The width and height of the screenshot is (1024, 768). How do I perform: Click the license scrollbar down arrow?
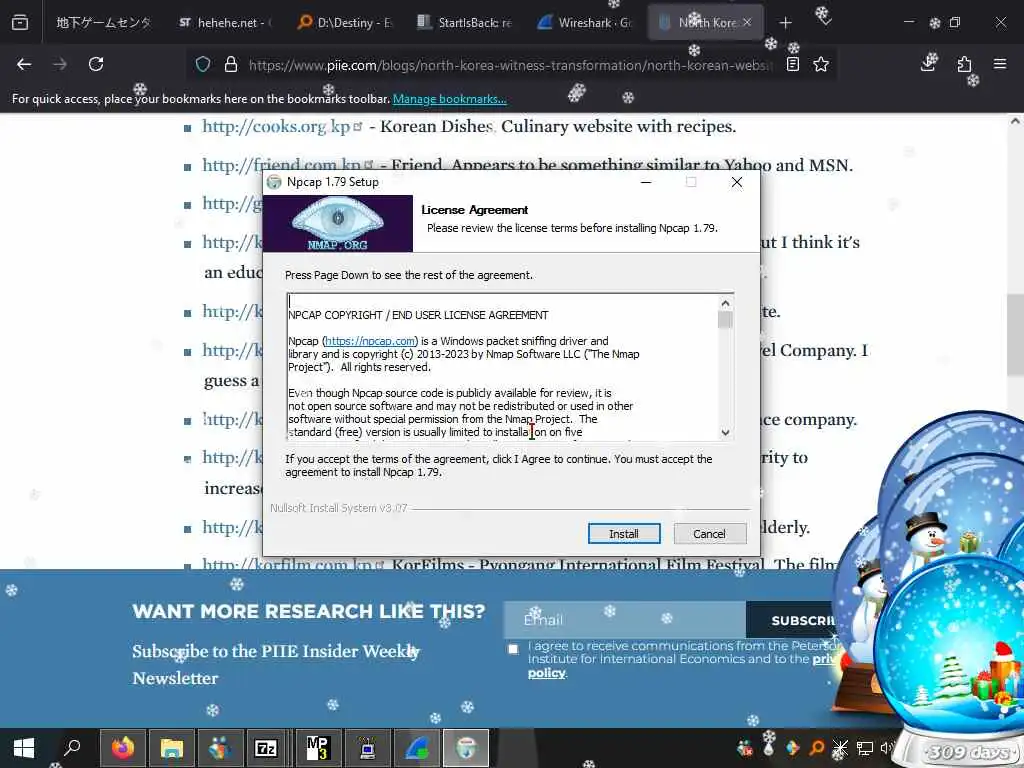pyautogui.click(x=725, y=432)
